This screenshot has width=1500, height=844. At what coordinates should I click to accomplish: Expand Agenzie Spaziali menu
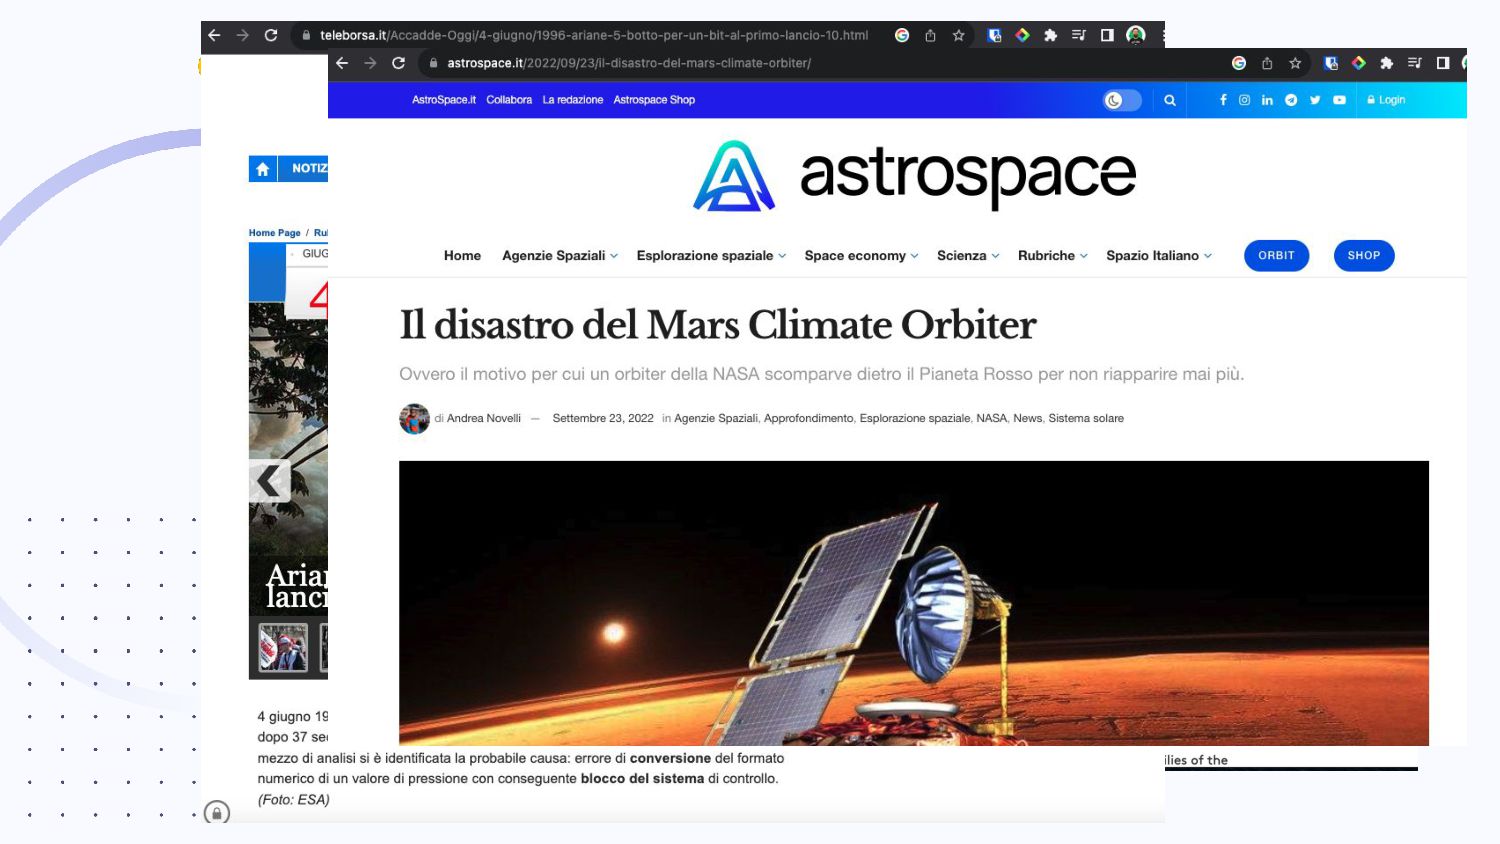click(560, 256)
